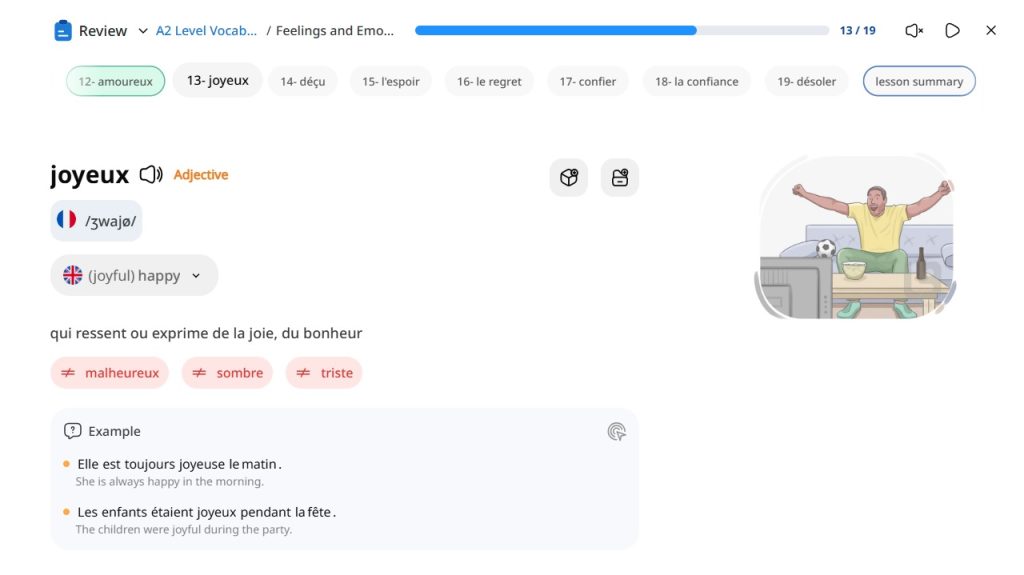This screenshot has height=575, width=1024.
Task: Click the French flag pronunciation chip
Action: point(96,220)
